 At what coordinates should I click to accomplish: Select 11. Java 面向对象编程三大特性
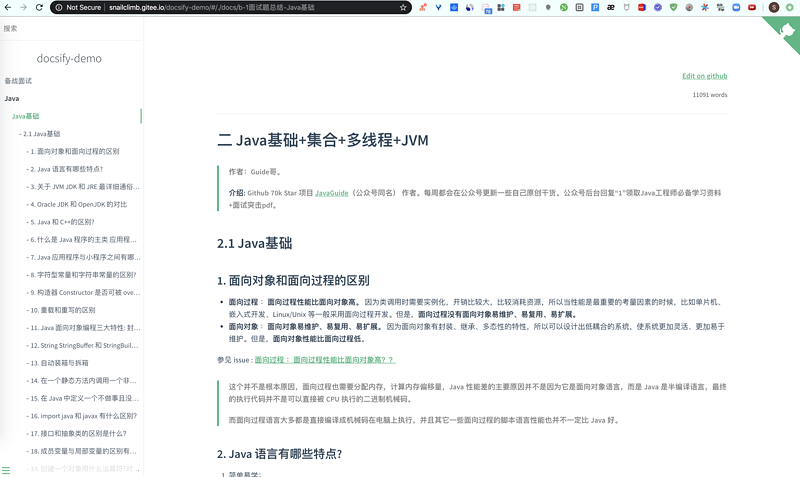pos(85,328)
